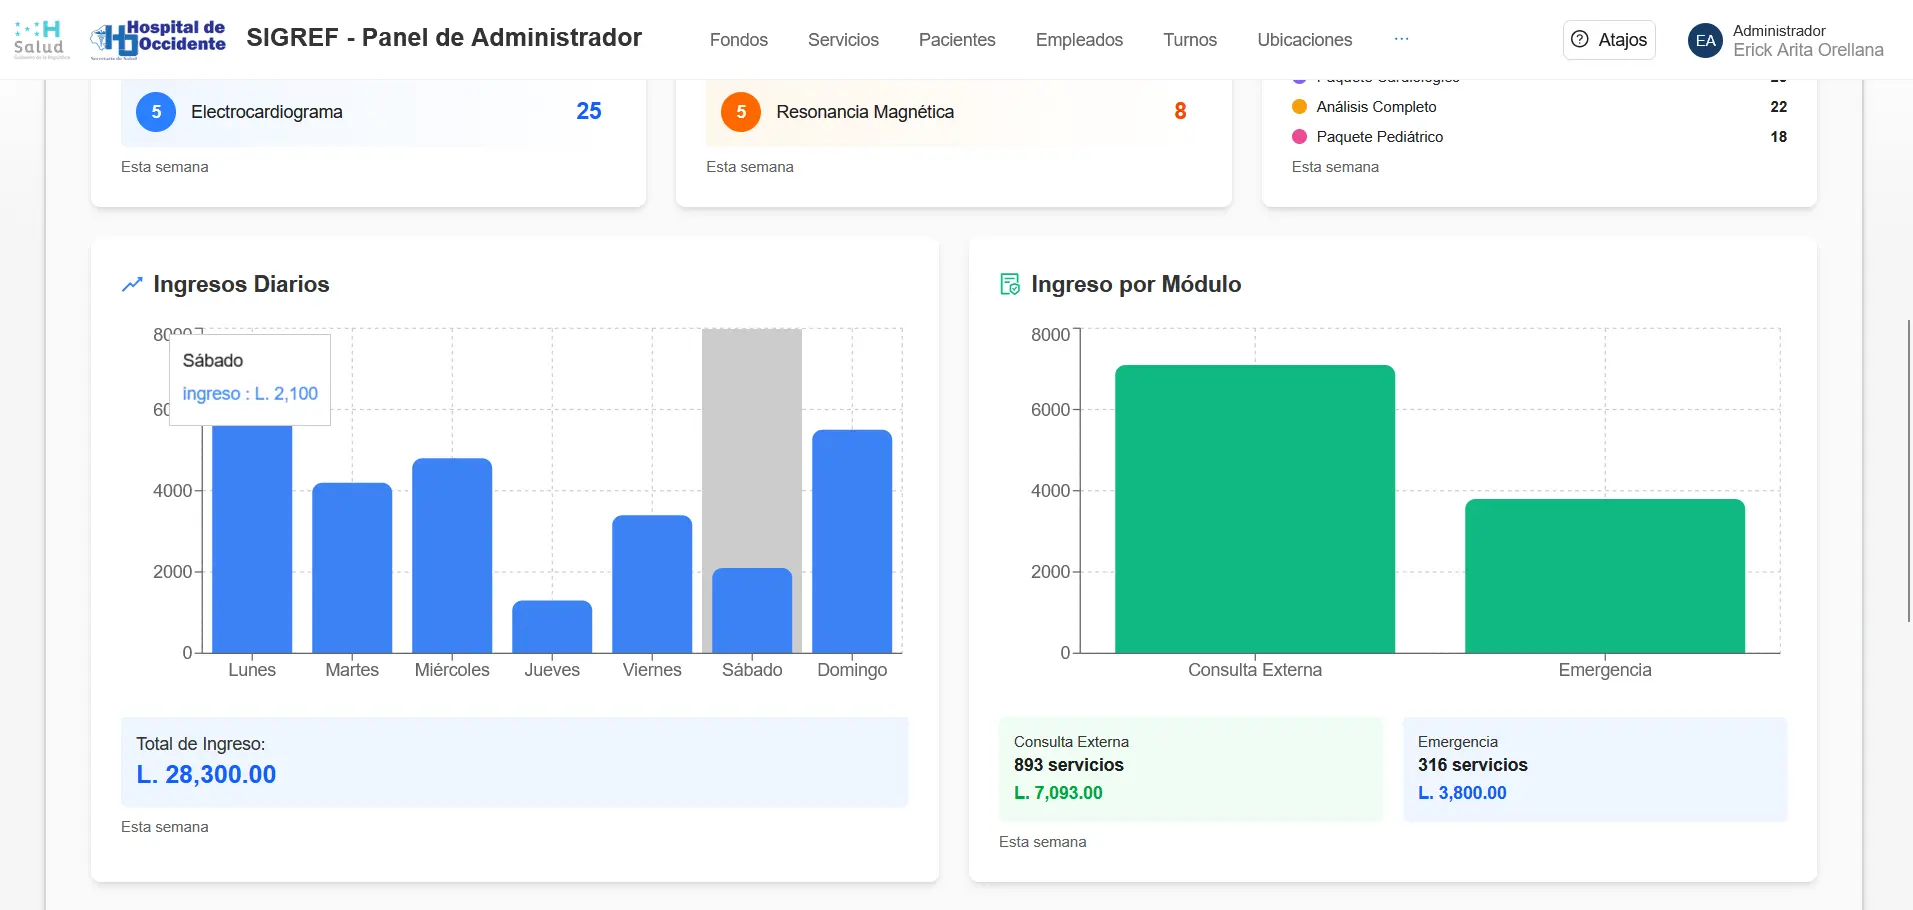Click the Atajos button
The width and height of the screenshot is (1913, 910).
click(x=1608, y=40)
